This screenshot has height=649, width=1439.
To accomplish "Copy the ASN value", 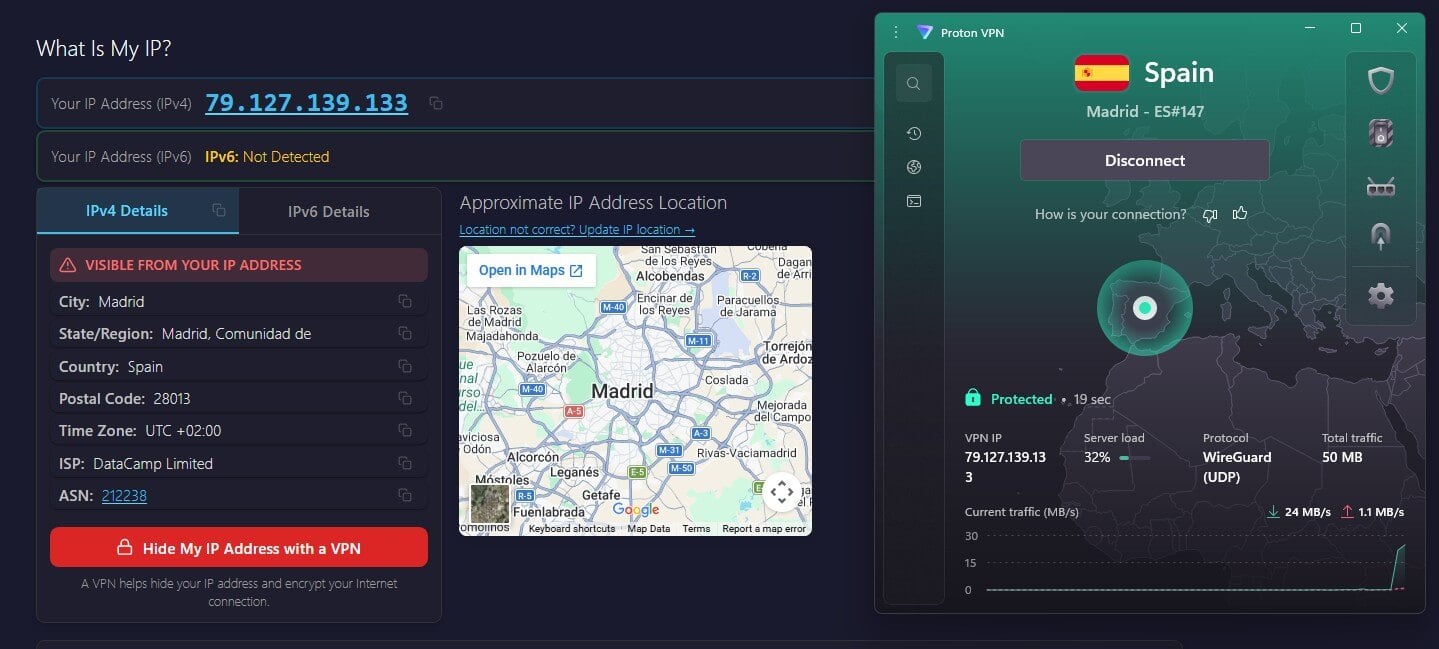I will point(405,495).
